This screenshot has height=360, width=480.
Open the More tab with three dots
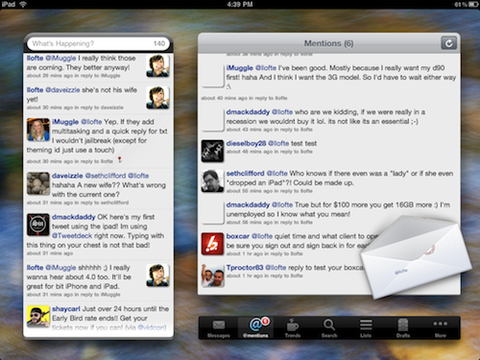440,328
